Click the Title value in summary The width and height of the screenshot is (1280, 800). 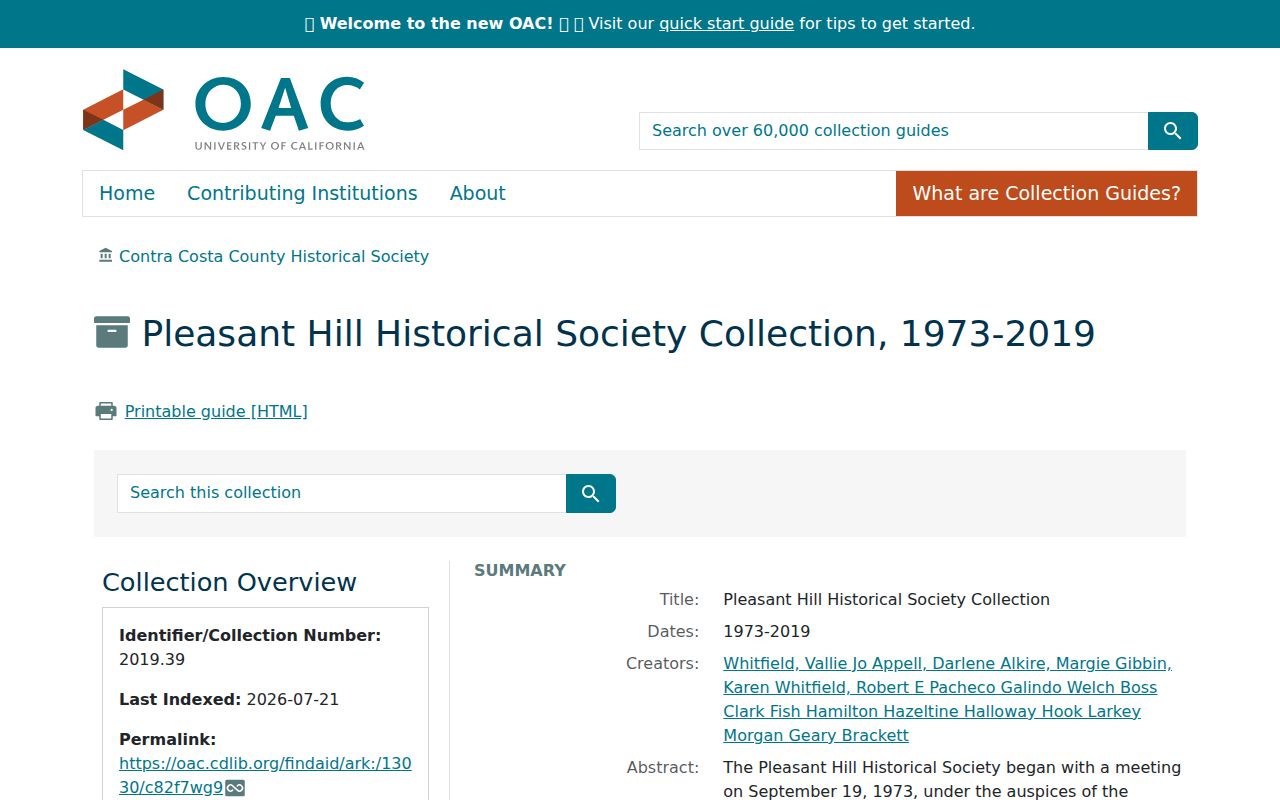tap(886, 599)
